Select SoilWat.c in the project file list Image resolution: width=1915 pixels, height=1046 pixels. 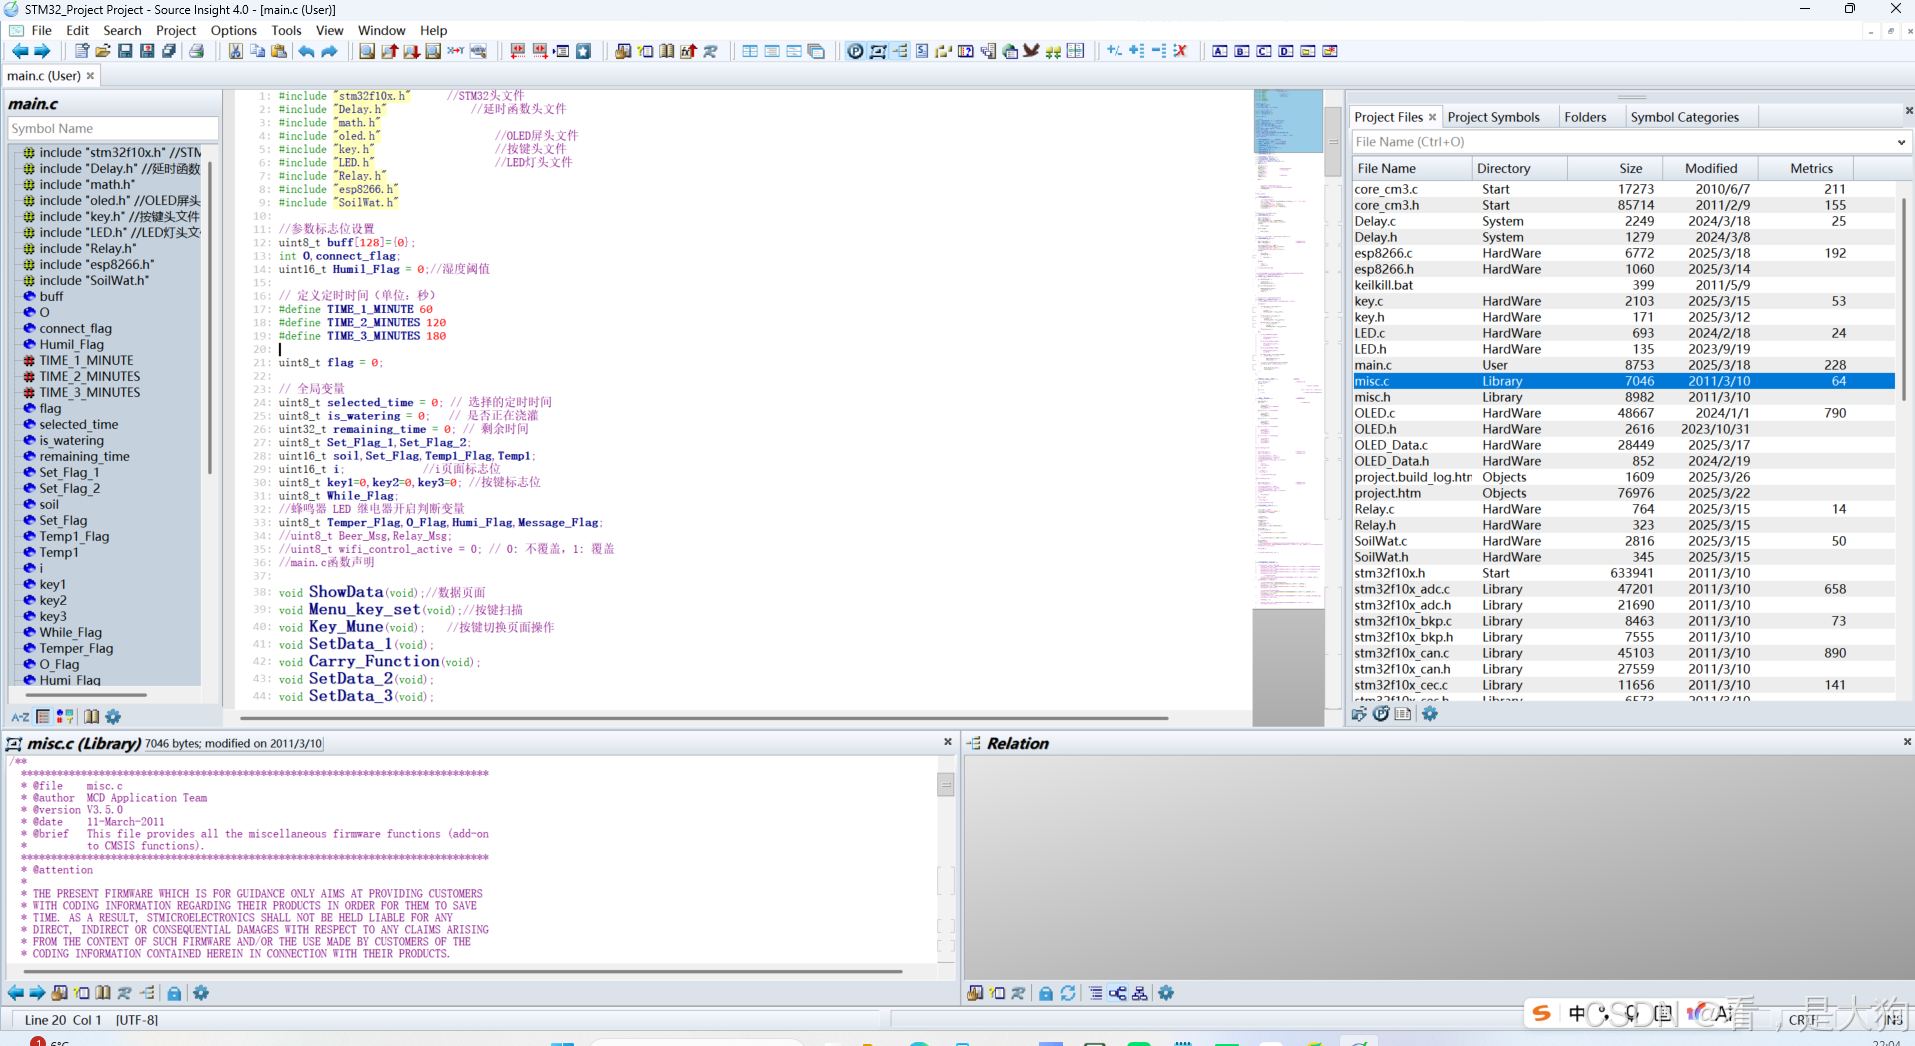click(1623, 541)
